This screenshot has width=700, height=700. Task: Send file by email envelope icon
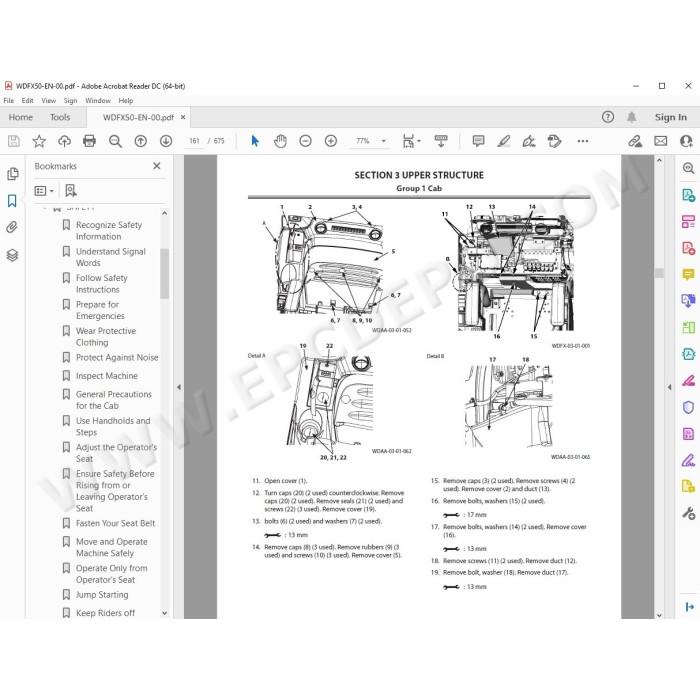661,141
